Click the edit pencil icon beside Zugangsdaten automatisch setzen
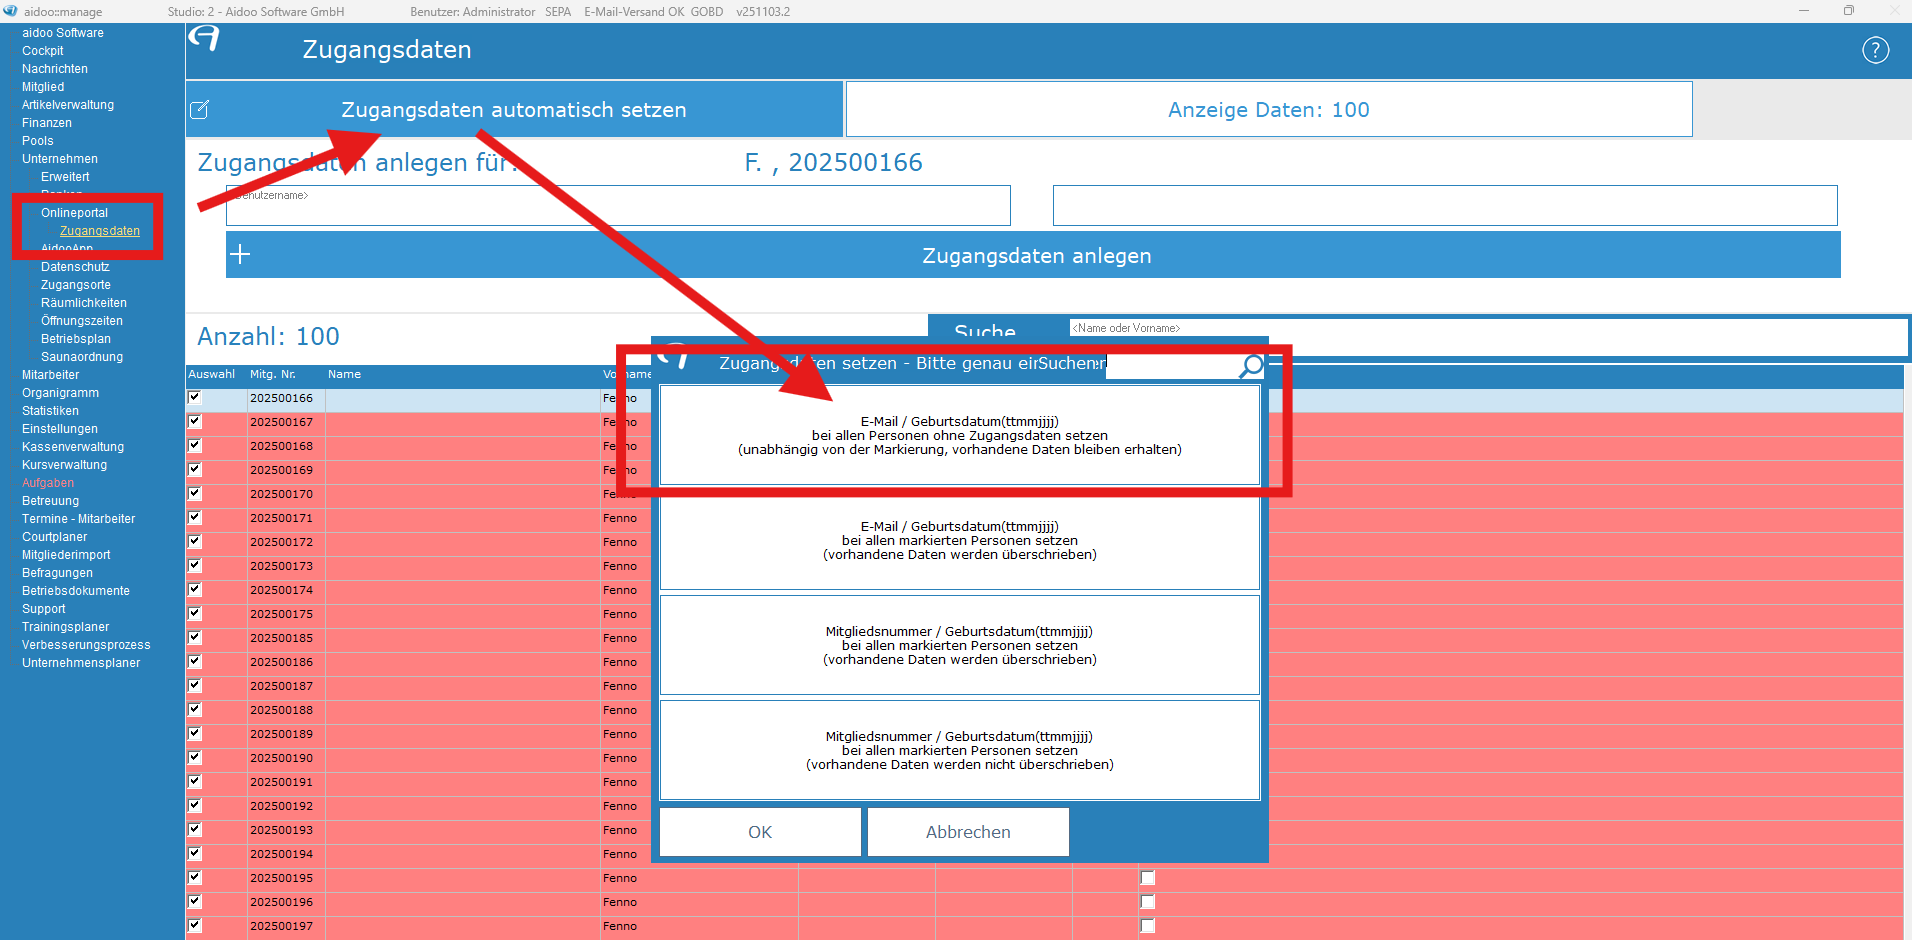 pyautogui.click(x=200, y=110)
